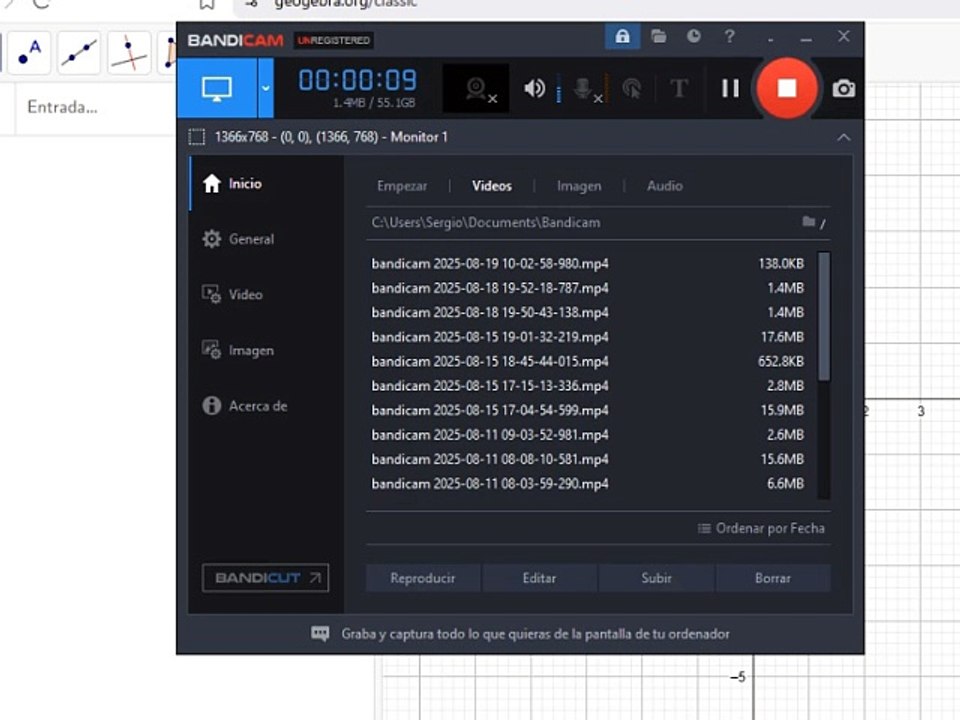This screenshot has width=960, height=720.
Task: Switch to the Empezar tab
Action: (x=402, y=186)
